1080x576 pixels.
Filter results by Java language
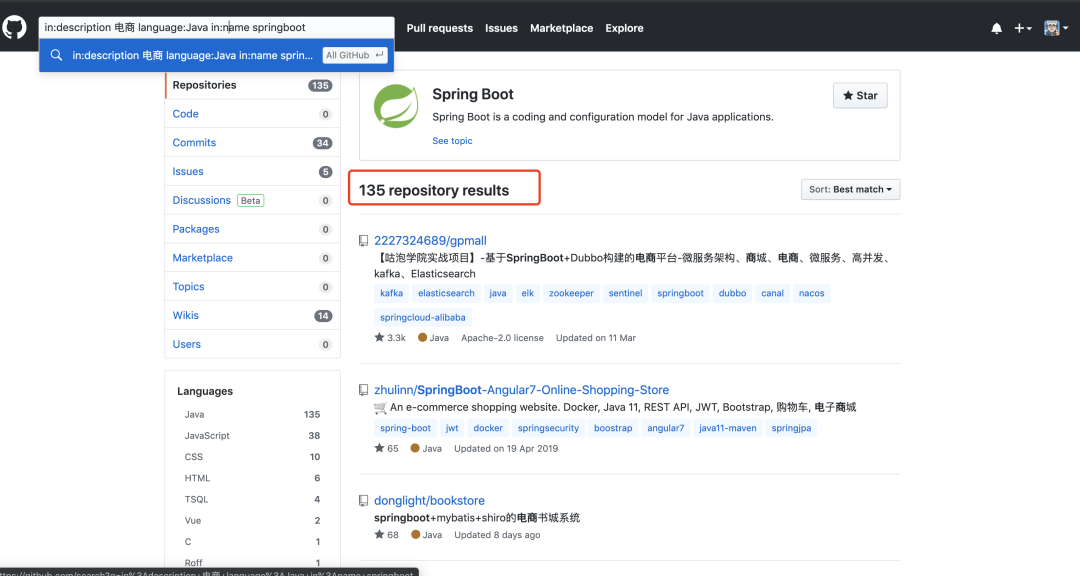pos(252,414)
